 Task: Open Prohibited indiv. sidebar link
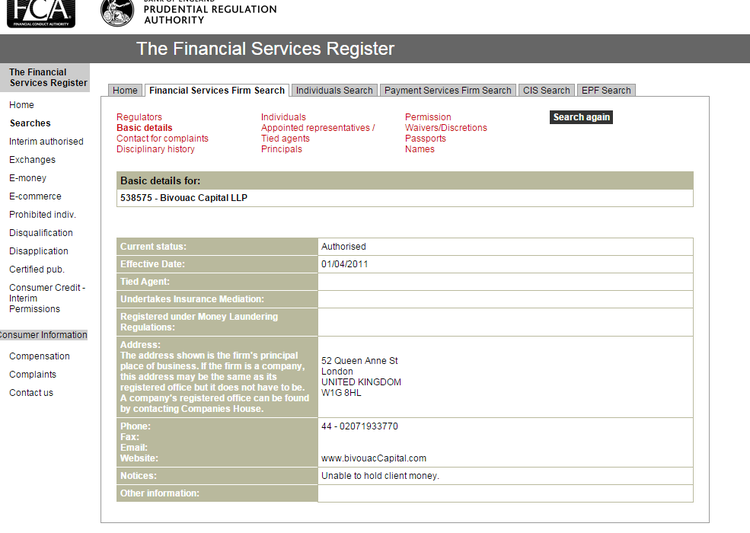[x=43, y=214]
